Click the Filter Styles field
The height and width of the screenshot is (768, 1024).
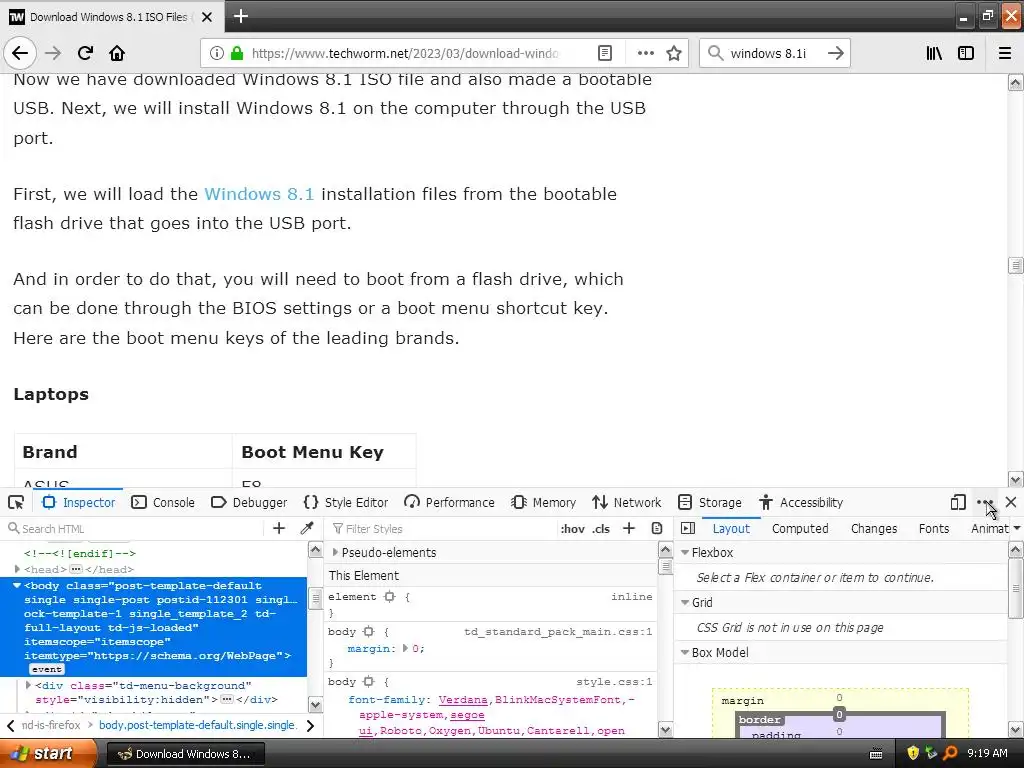coord(443,528)
